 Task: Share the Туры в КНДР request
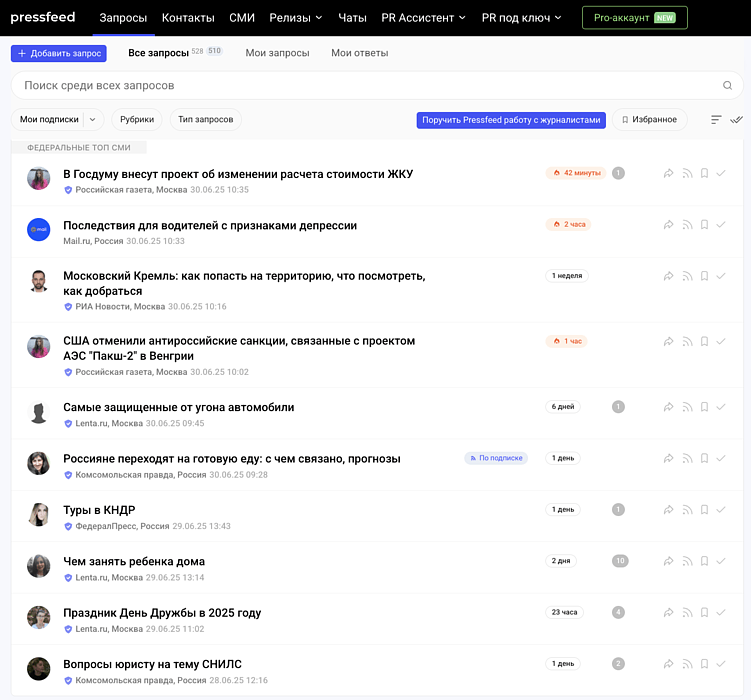point(669,510)
